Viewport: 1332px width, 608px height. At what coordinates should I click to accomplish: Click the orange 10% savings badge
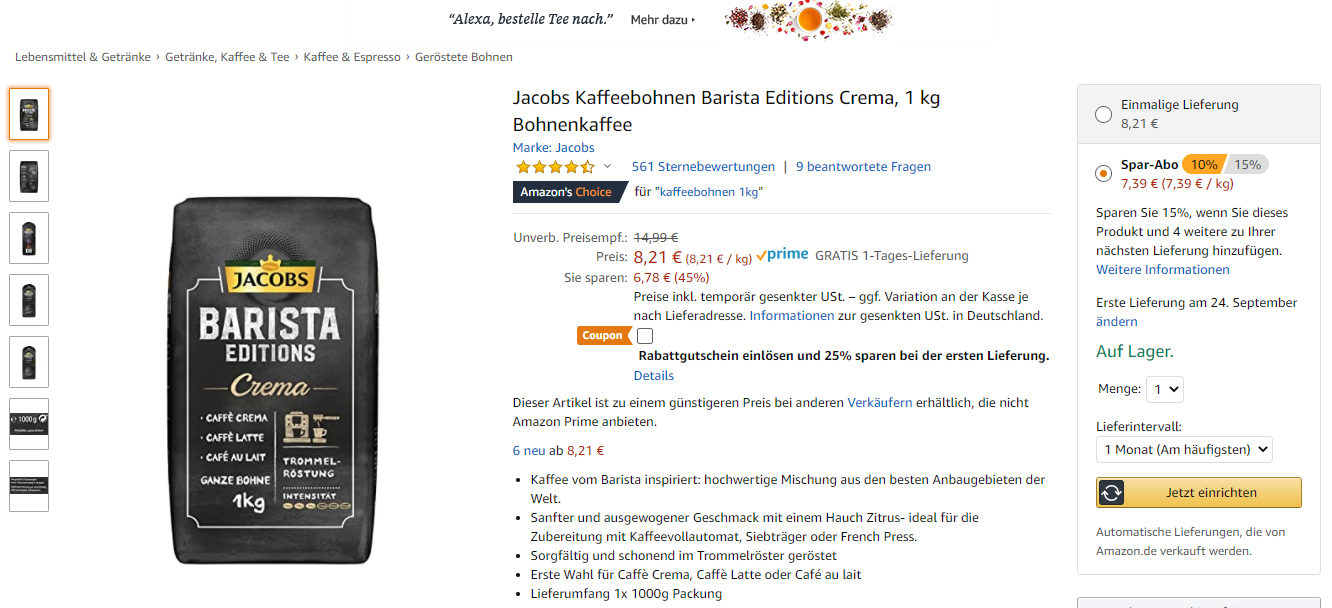pos(1203,165)
